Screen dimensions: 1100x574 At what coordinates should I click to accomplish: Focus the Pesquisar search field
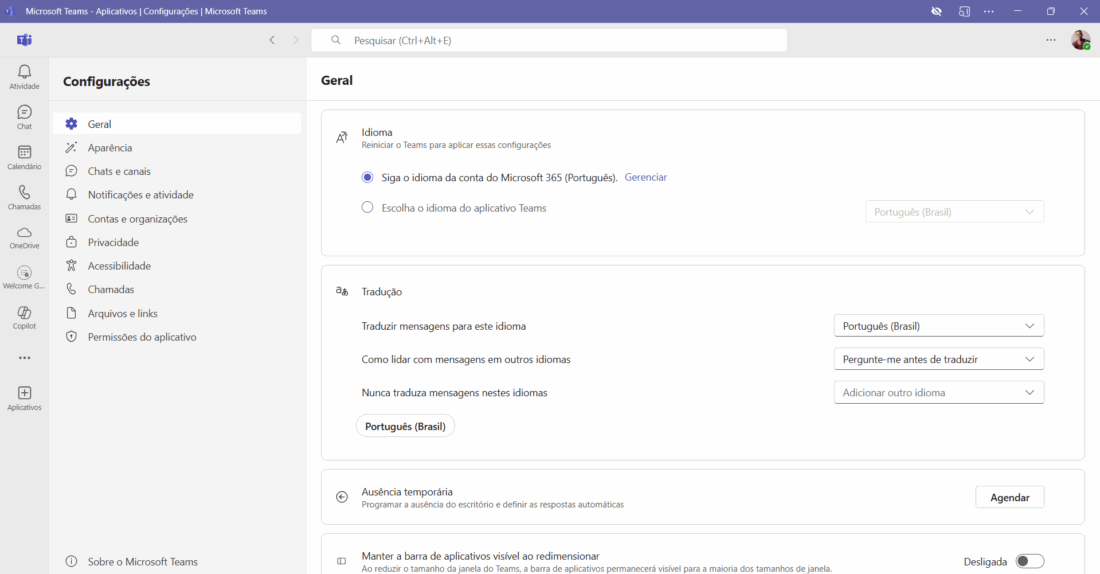tap(549, 40)
